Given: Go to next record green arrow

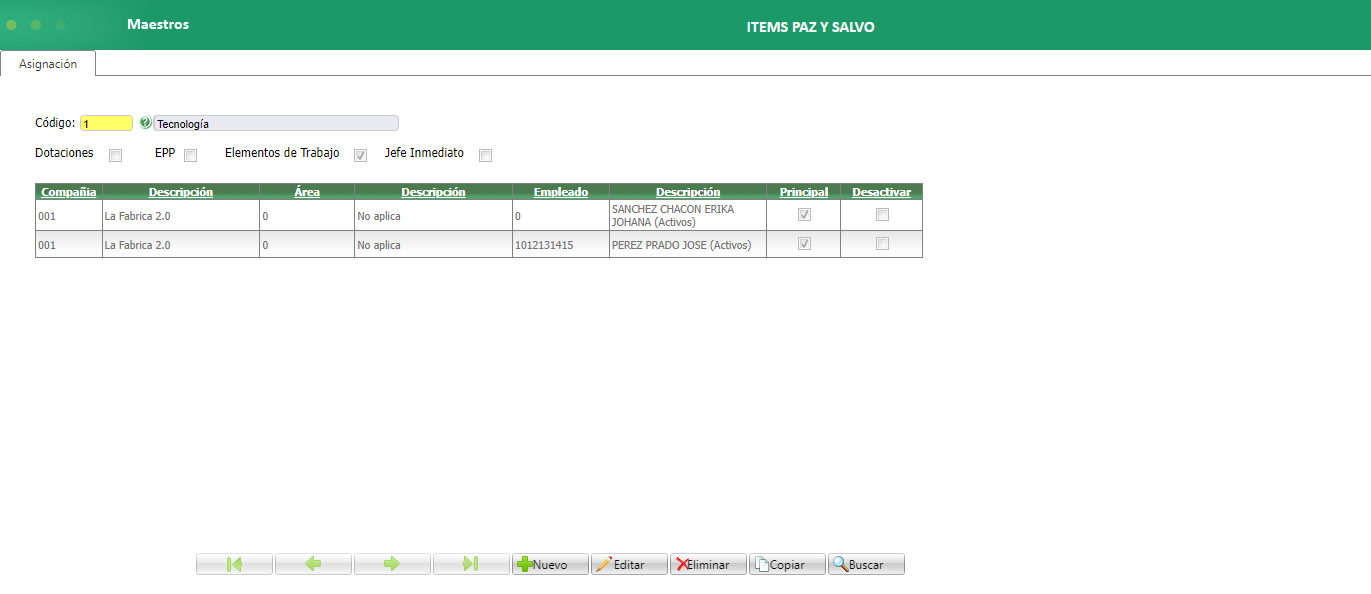Looking at the screenshot, I should coord(392,564).
